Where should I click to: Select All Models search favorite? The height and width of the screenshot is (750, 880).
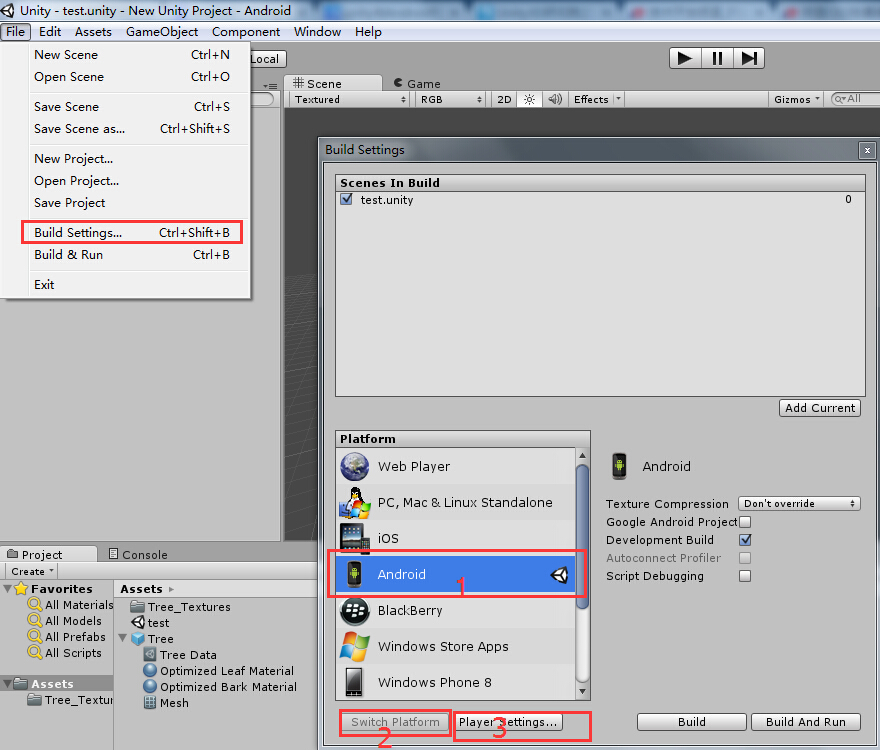coord(65,621)
